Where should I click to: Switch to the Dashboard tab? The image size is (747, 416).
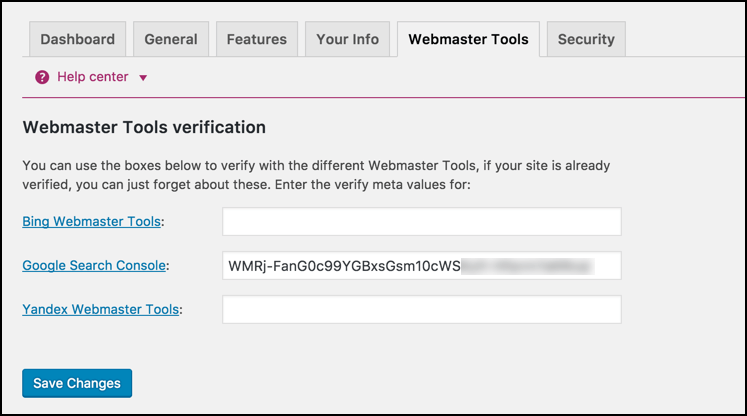(78, 39)
